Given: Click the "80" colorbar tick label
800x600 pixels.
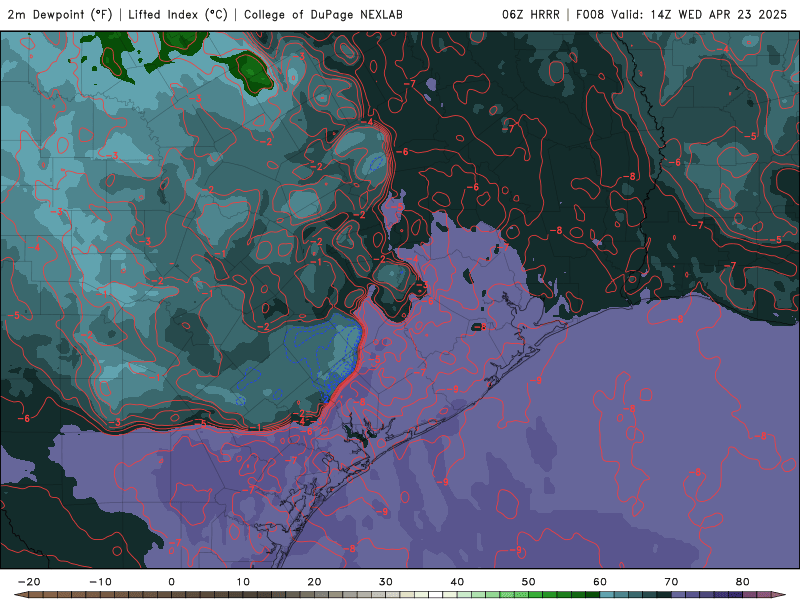Looking at the screenshot, I should pyautogui.click(x=743, y=582).
